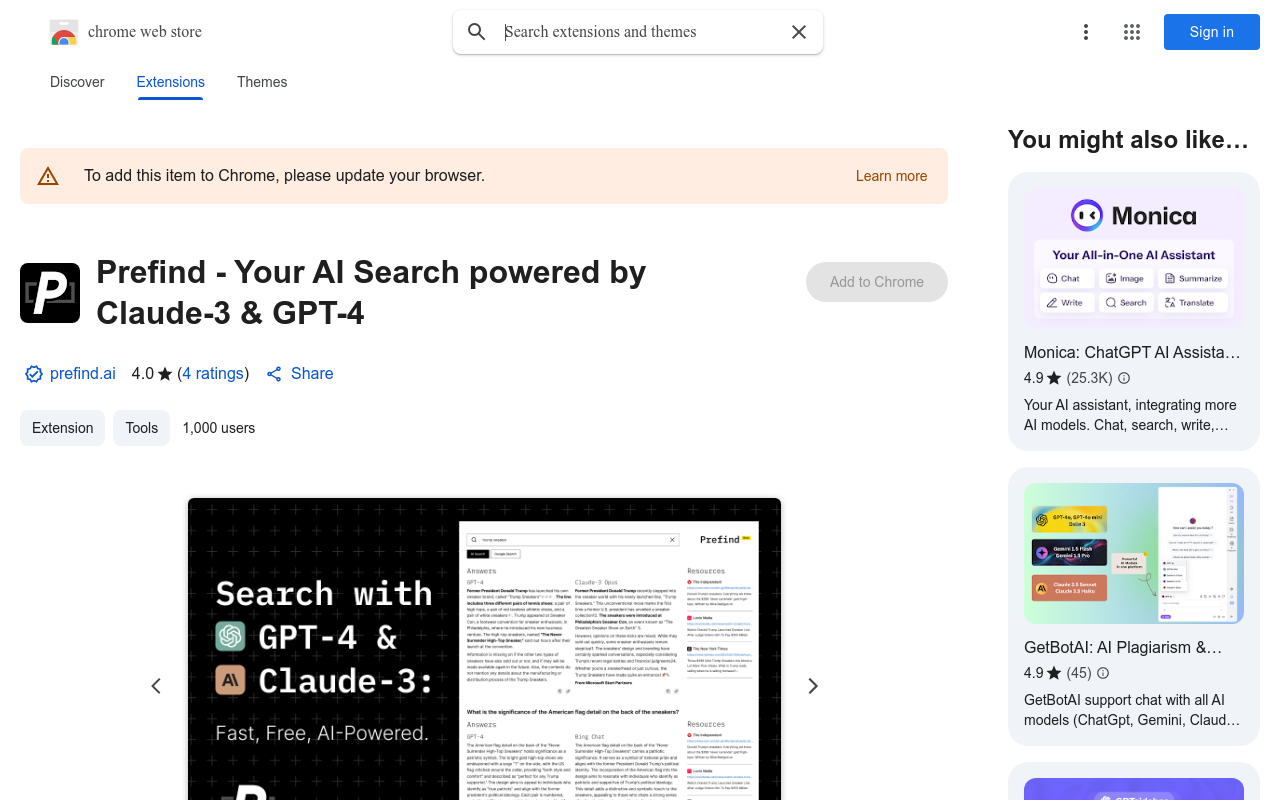Screen dimensions: 1280x800
Task: Open the Learn more link
Action: tap(891, 176)
